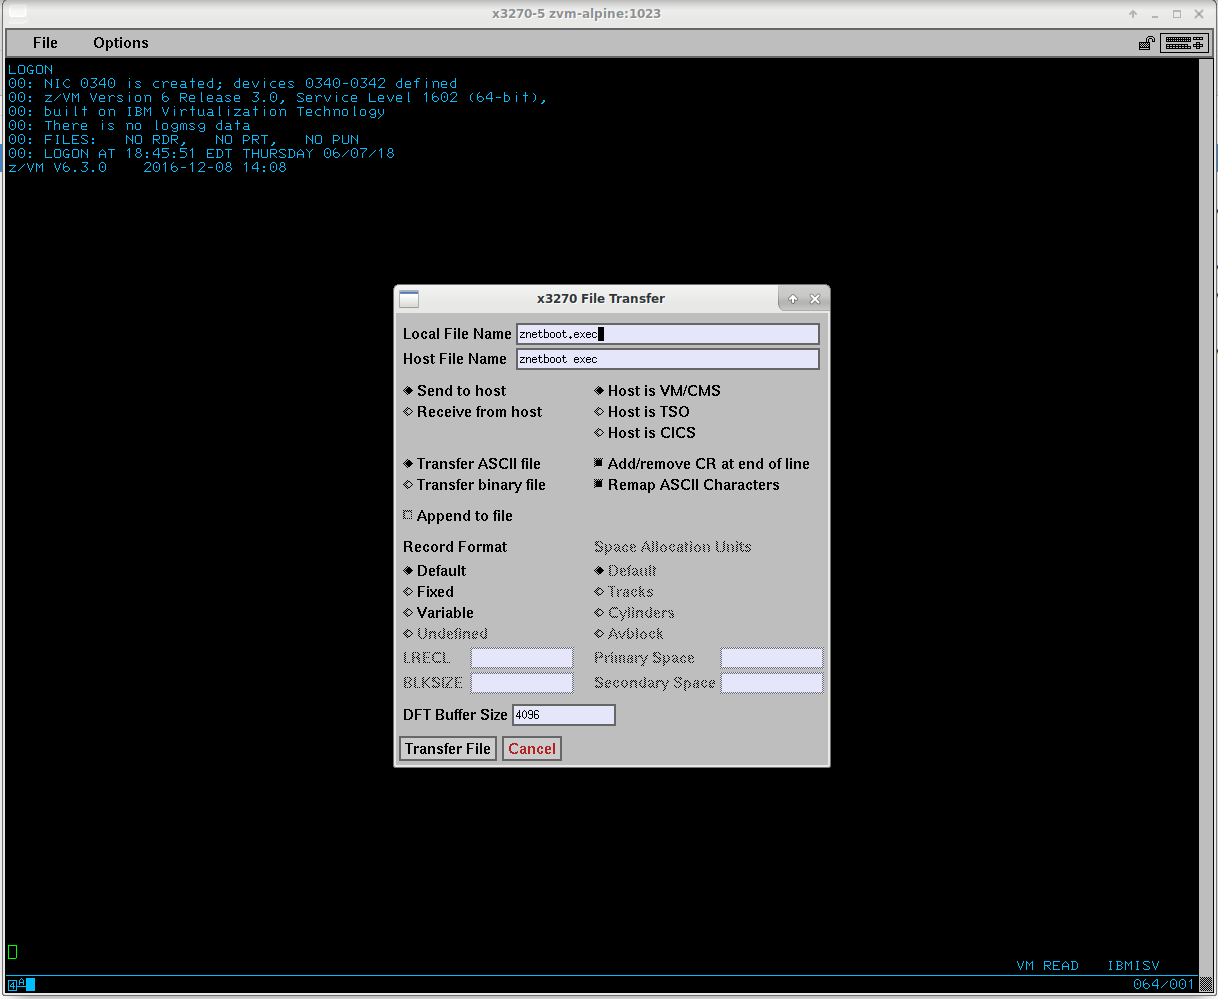Choose Transfer ASCII file
Viewport: 1218px width, 999px height.
[x=472, y=464]
